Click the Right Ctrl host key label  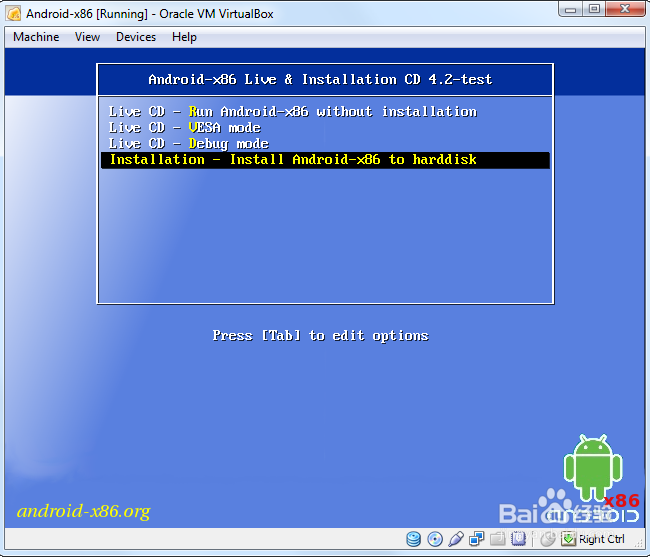[601, 539]
